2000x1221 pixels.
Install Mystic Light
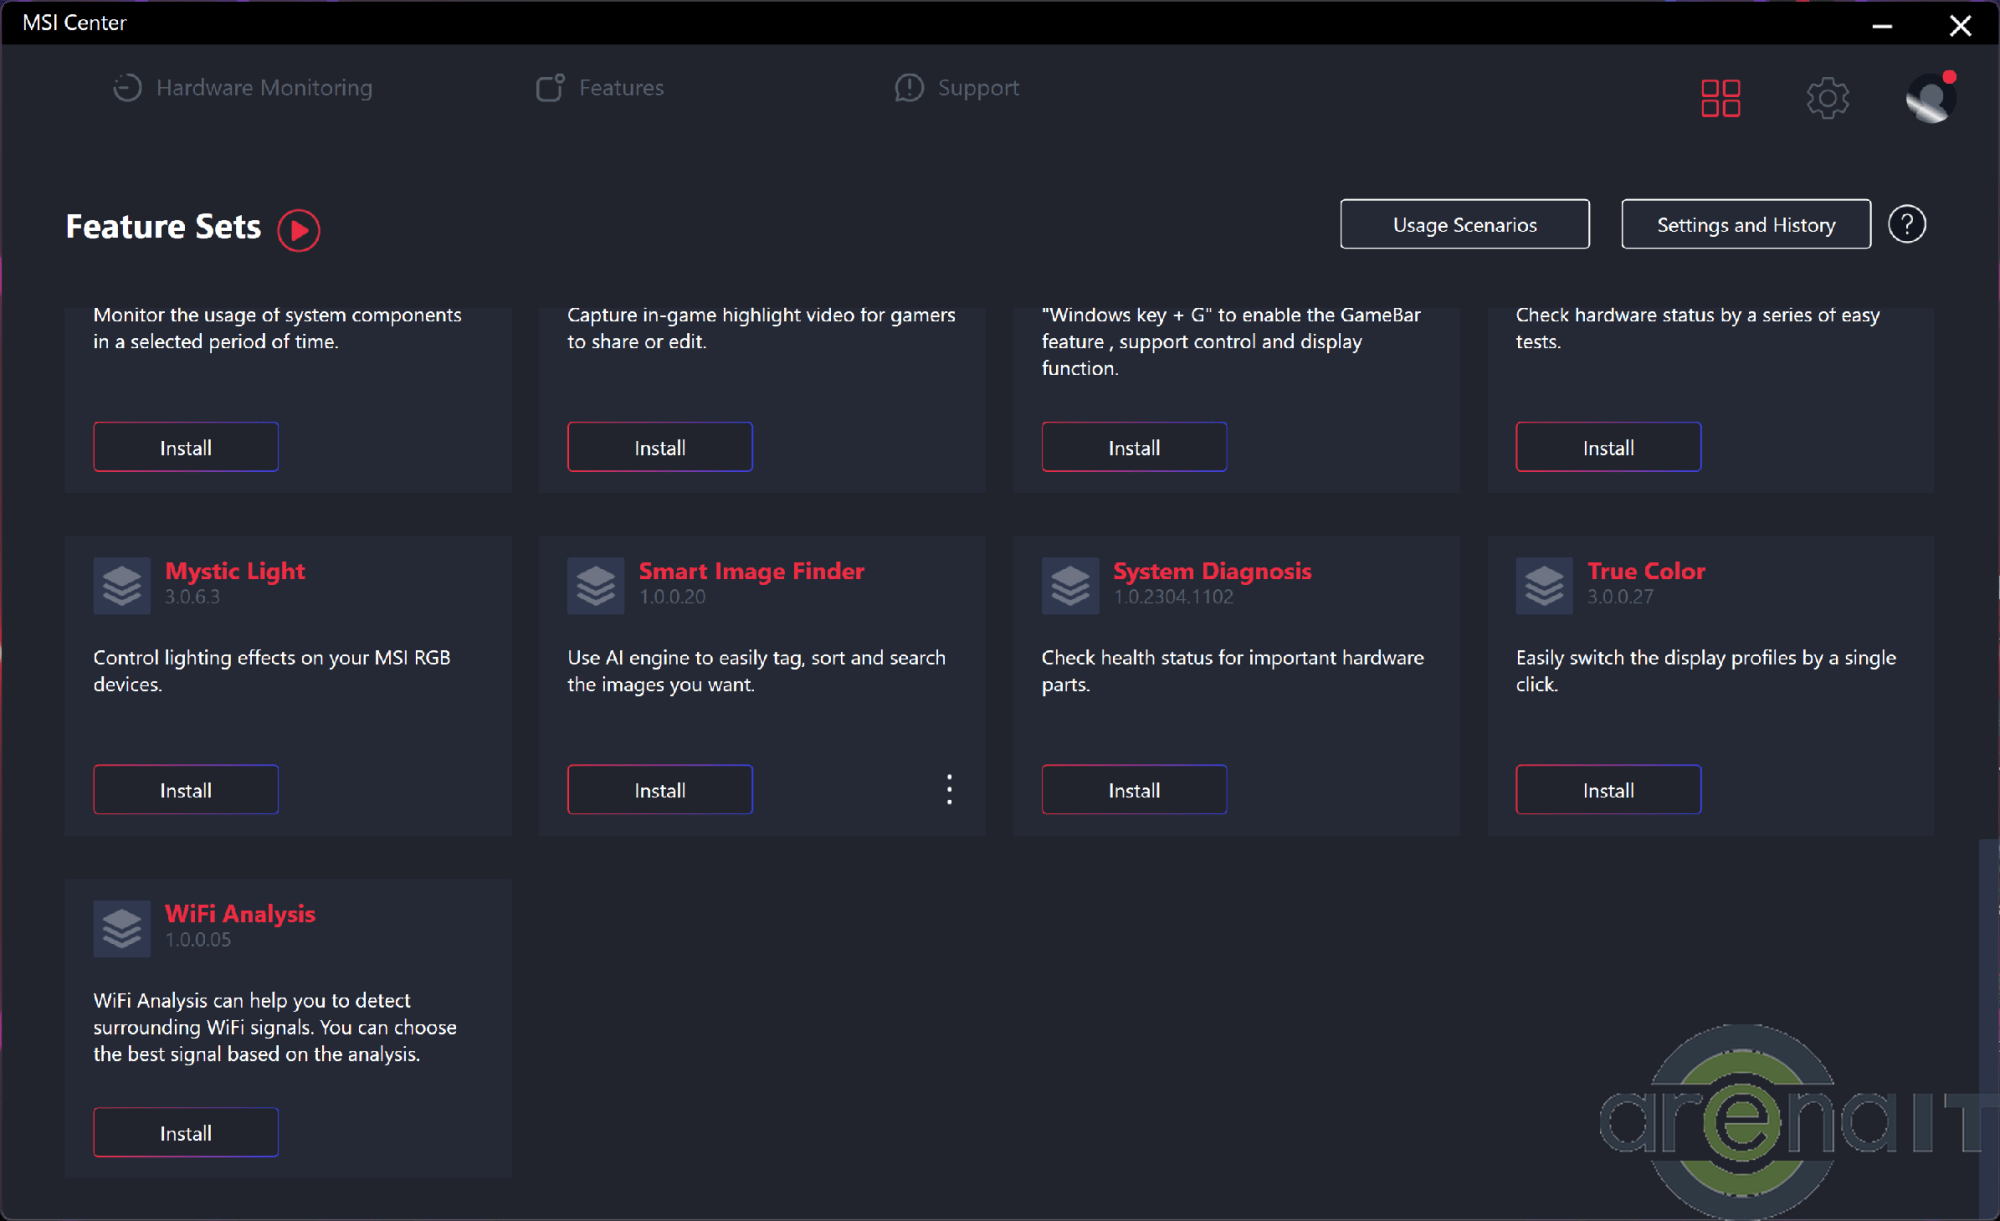point(186,790)
